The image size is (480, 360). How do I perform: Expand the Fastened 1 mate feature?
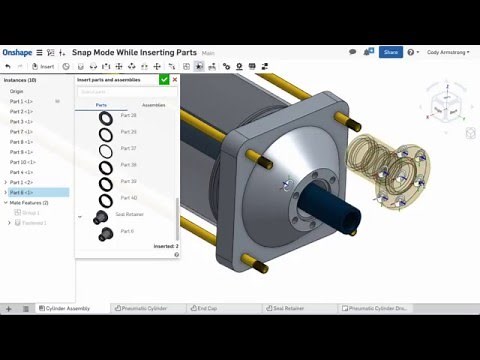click(x=9, y=223)
